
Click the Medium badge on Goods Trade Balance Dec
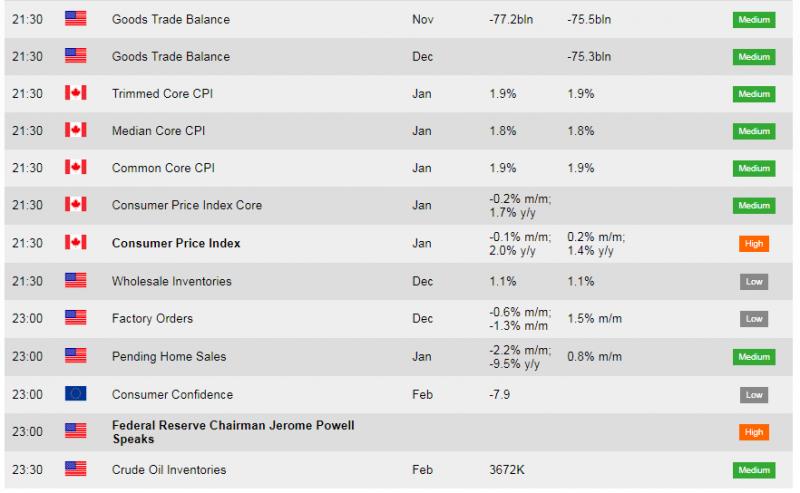(x=754, y=57)
